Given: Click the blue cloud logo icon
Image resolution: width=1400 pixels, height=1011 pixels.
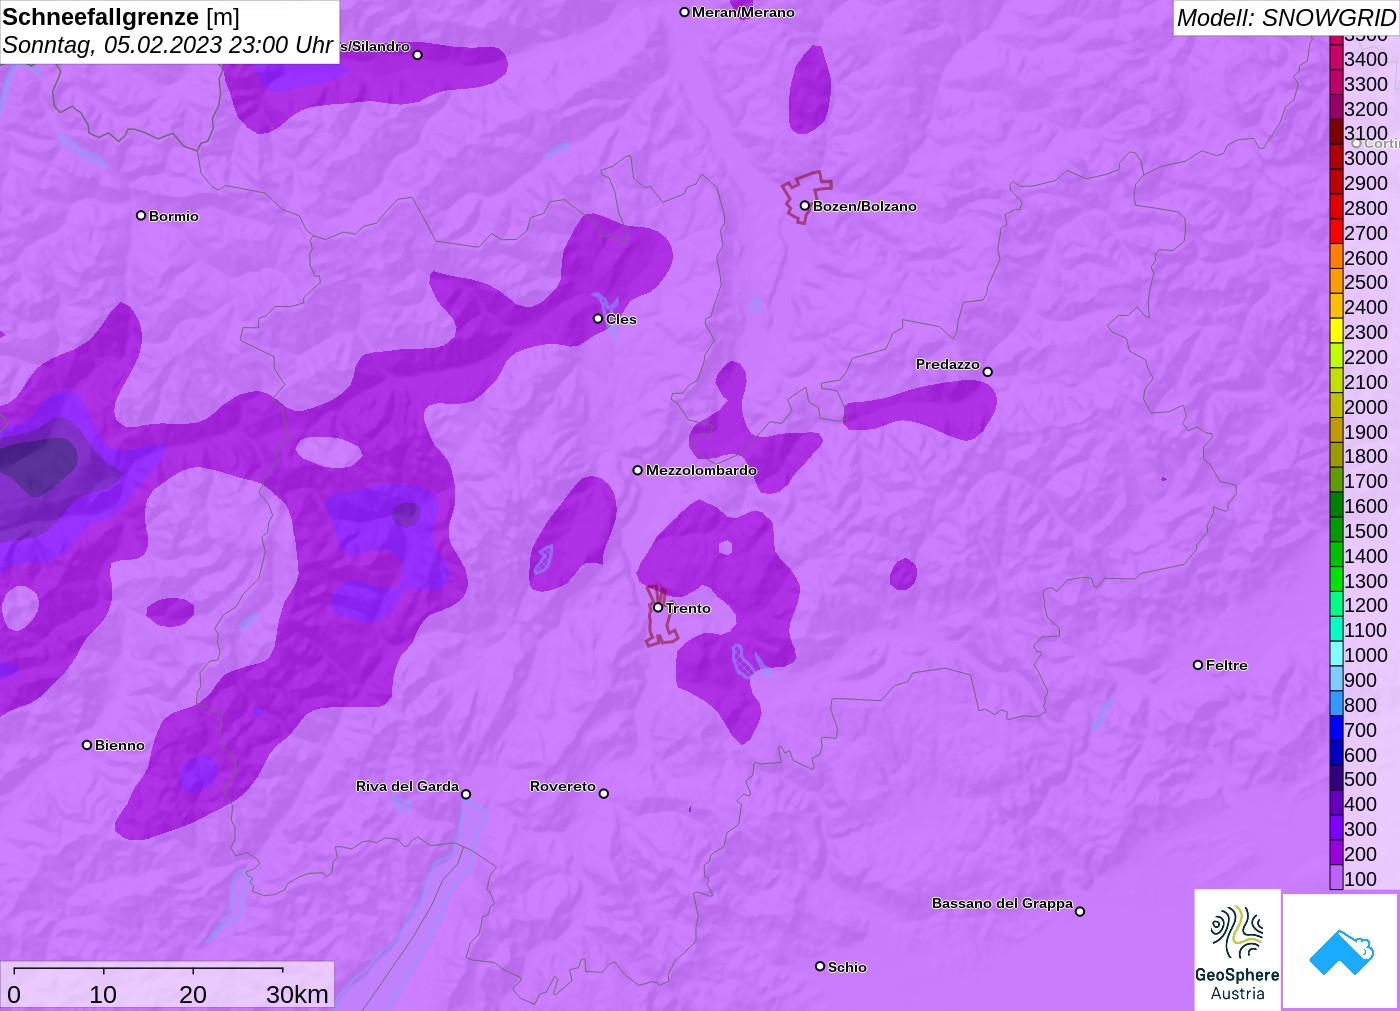Looking at the screenshot, I should tap(1341, 951).
